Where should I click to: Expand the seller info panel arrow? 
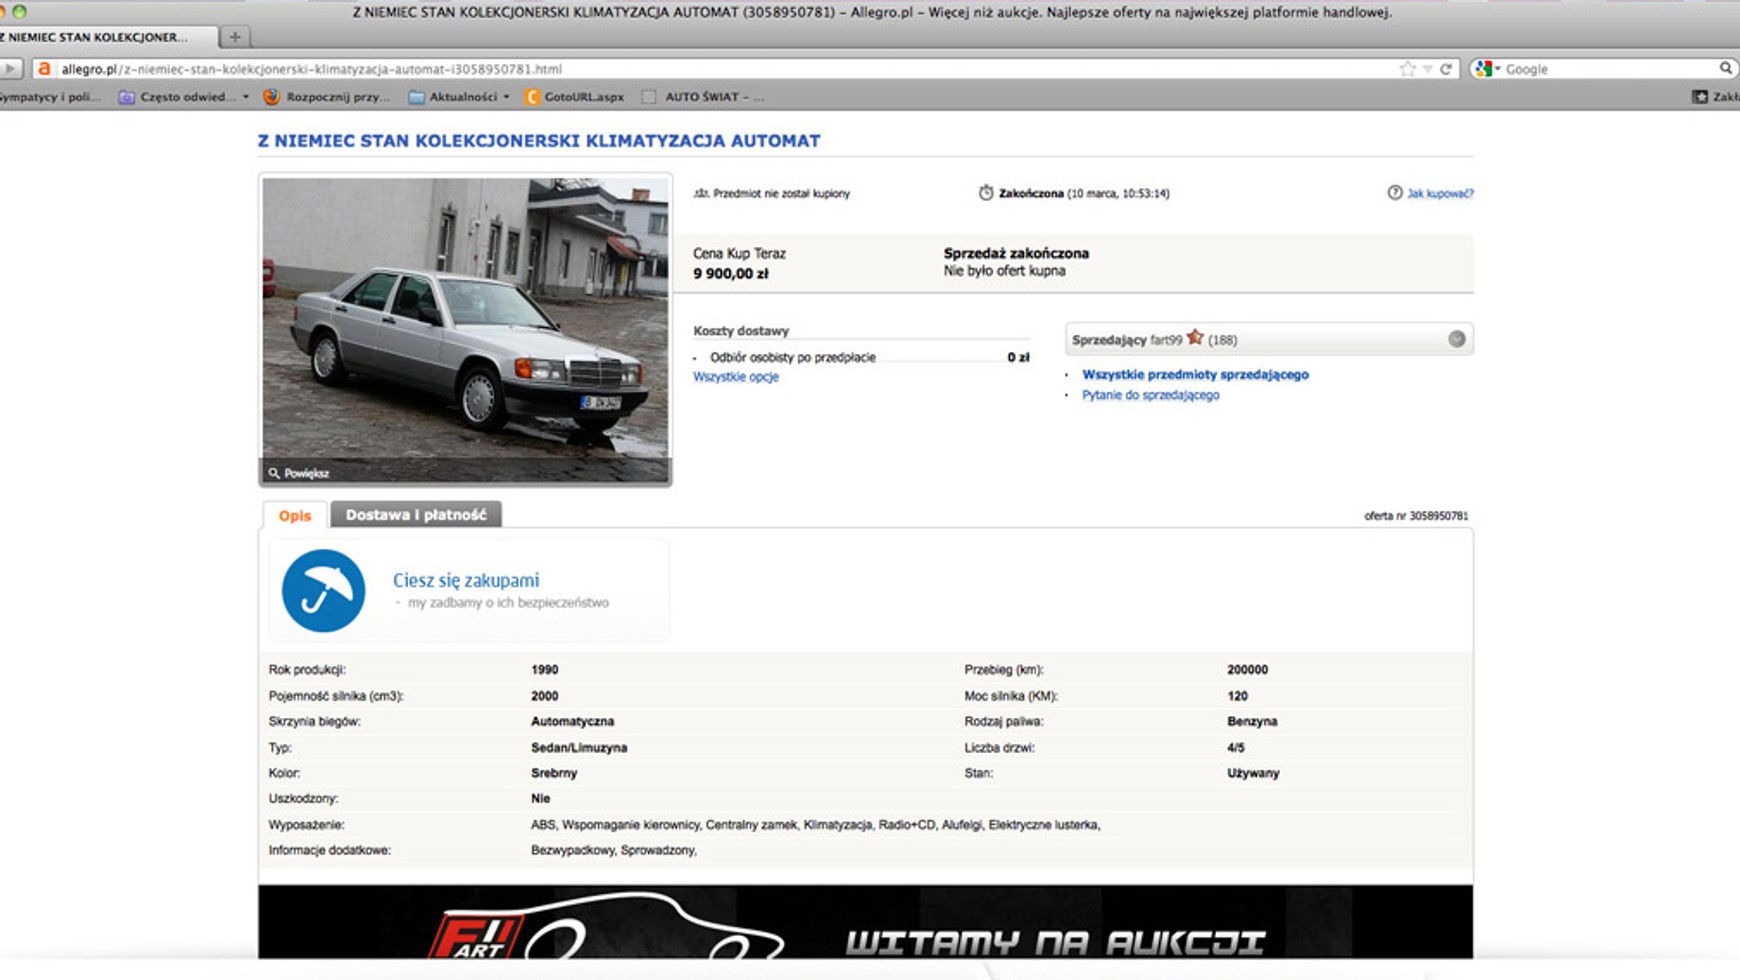click(x=1456, y=339)
